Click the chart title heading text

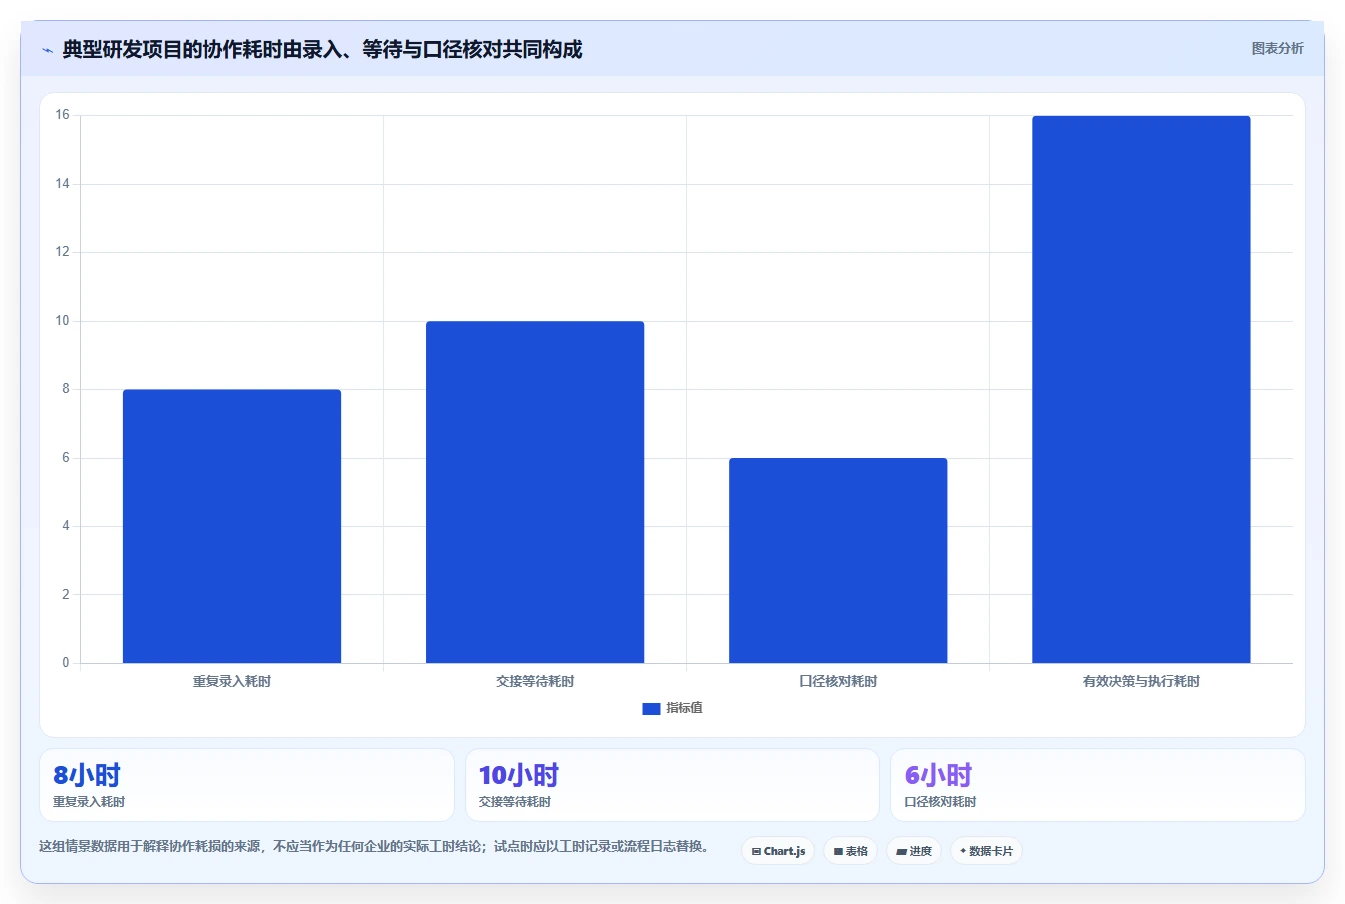322,49
